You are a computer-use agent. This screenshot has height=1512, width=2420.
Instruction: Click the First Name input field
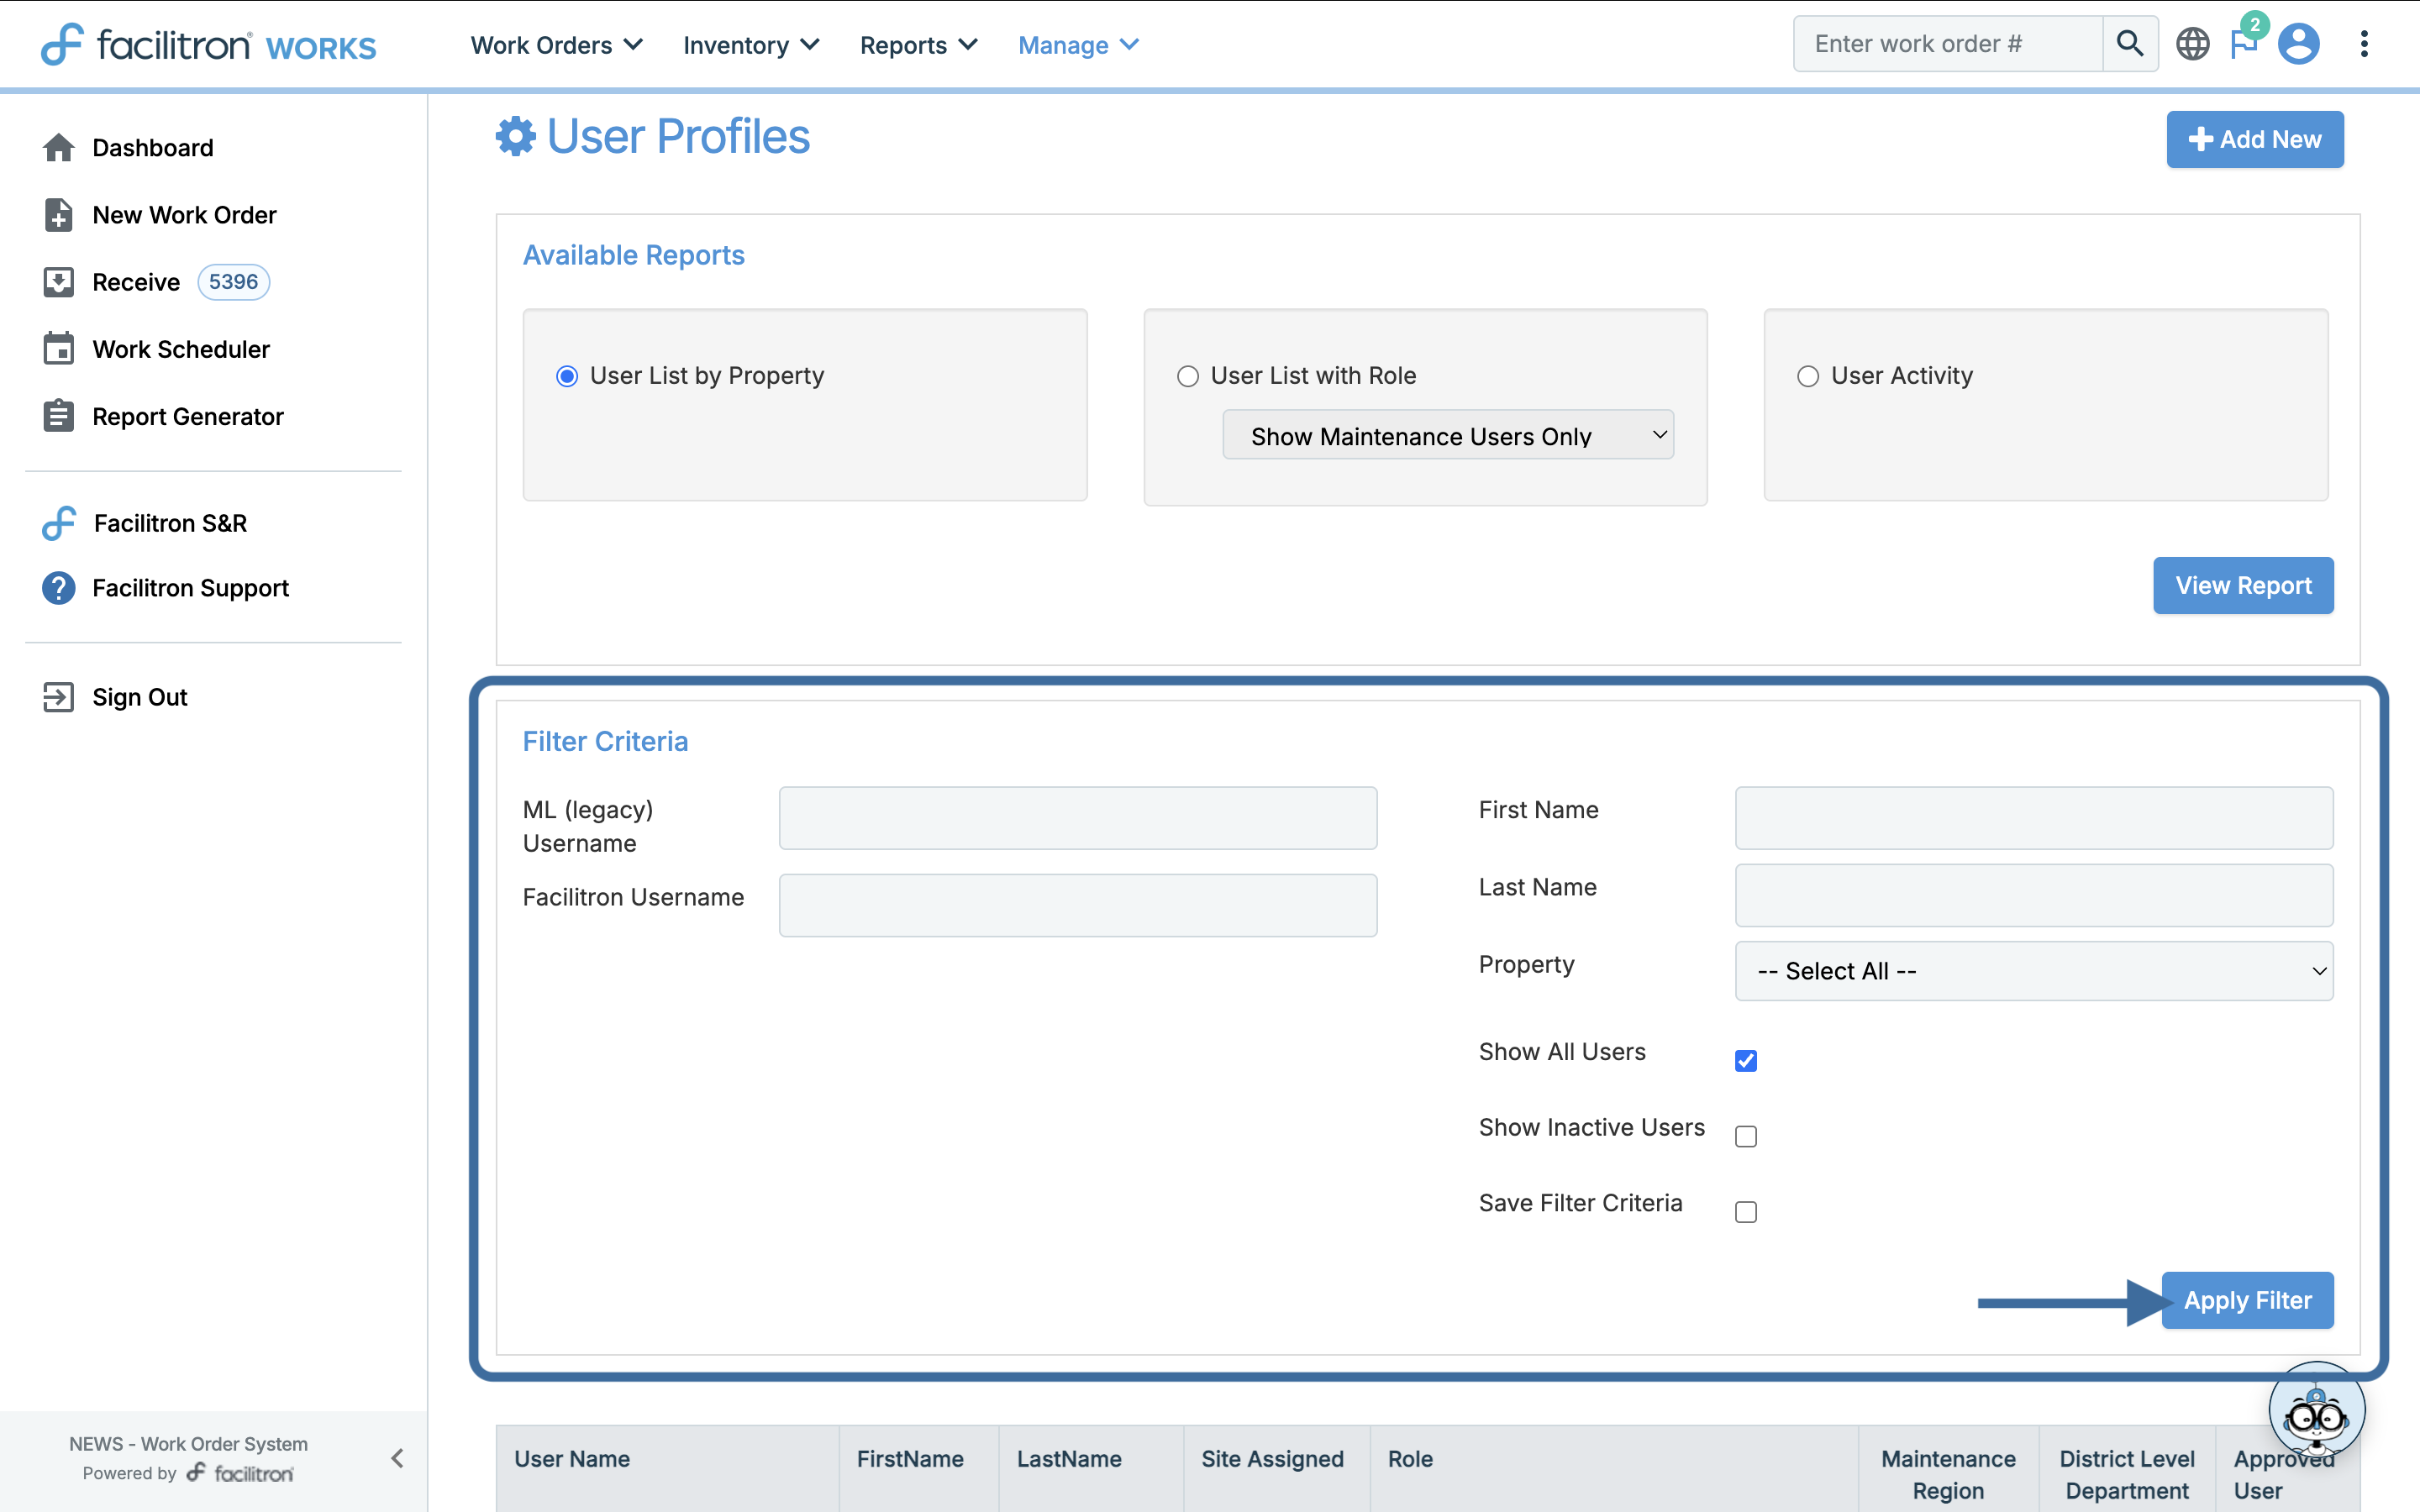point(2033,818)
